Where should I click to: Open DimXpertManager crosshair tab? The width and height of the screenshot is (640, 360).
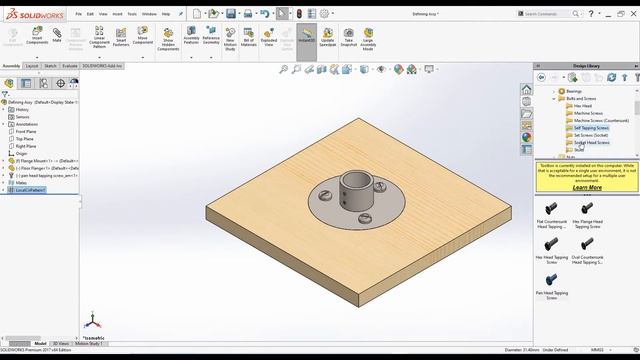coord(60,84)
